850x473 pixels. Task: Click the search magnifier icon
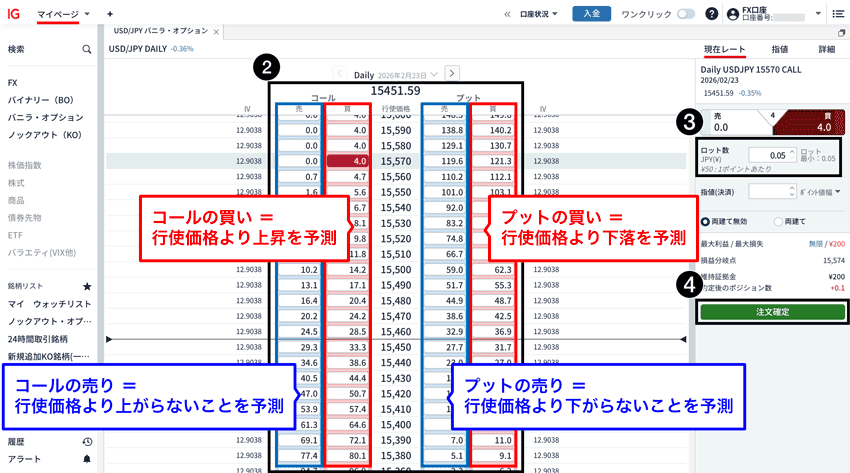87,49
